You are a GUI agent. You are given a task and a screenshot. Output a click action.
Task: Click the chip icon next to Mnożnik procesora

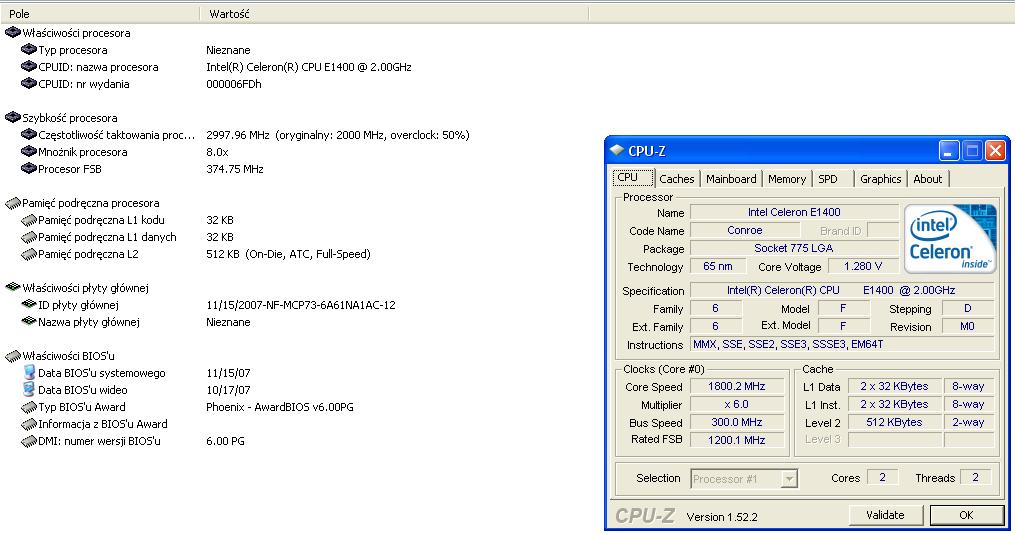29,152
